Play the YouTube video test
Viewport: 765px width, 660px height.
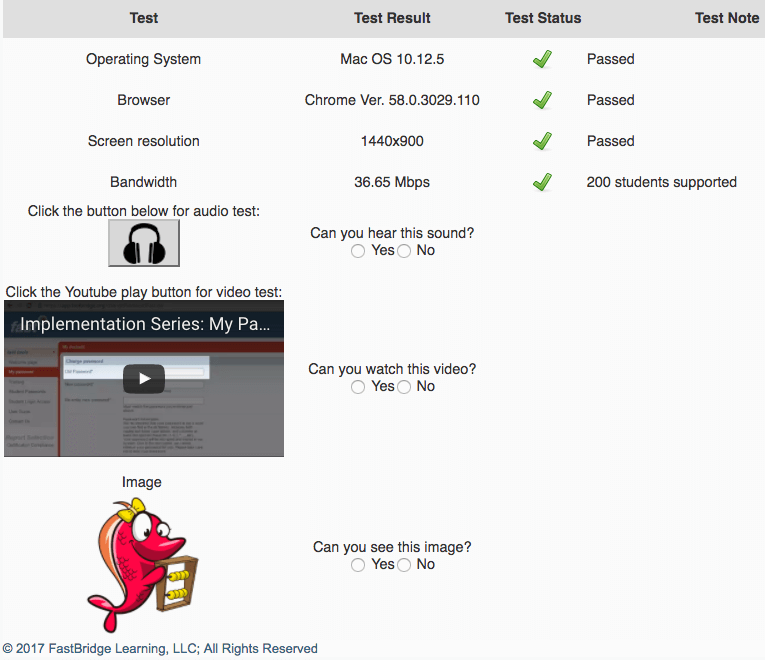(144, 378)
